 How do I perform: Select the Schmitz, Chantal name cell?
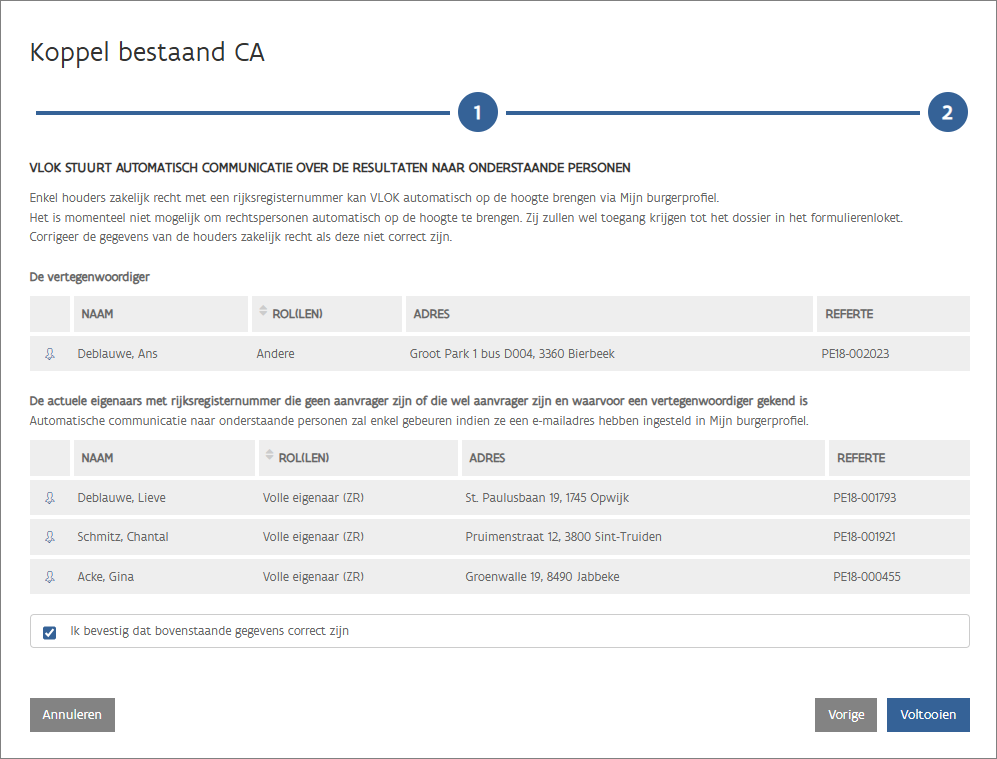[123, 537]
